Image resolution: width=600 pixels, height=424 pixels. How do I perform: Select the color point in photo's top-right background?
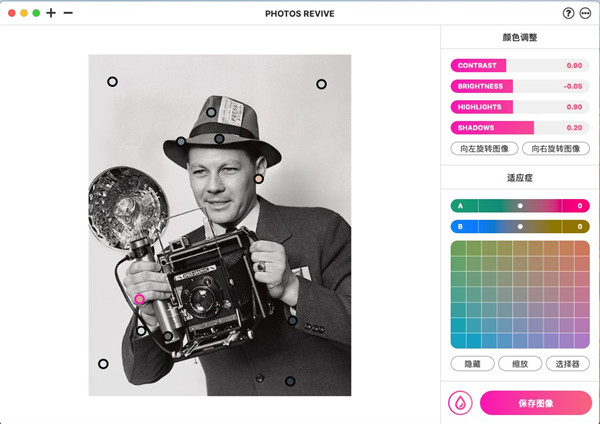[321, 84]
